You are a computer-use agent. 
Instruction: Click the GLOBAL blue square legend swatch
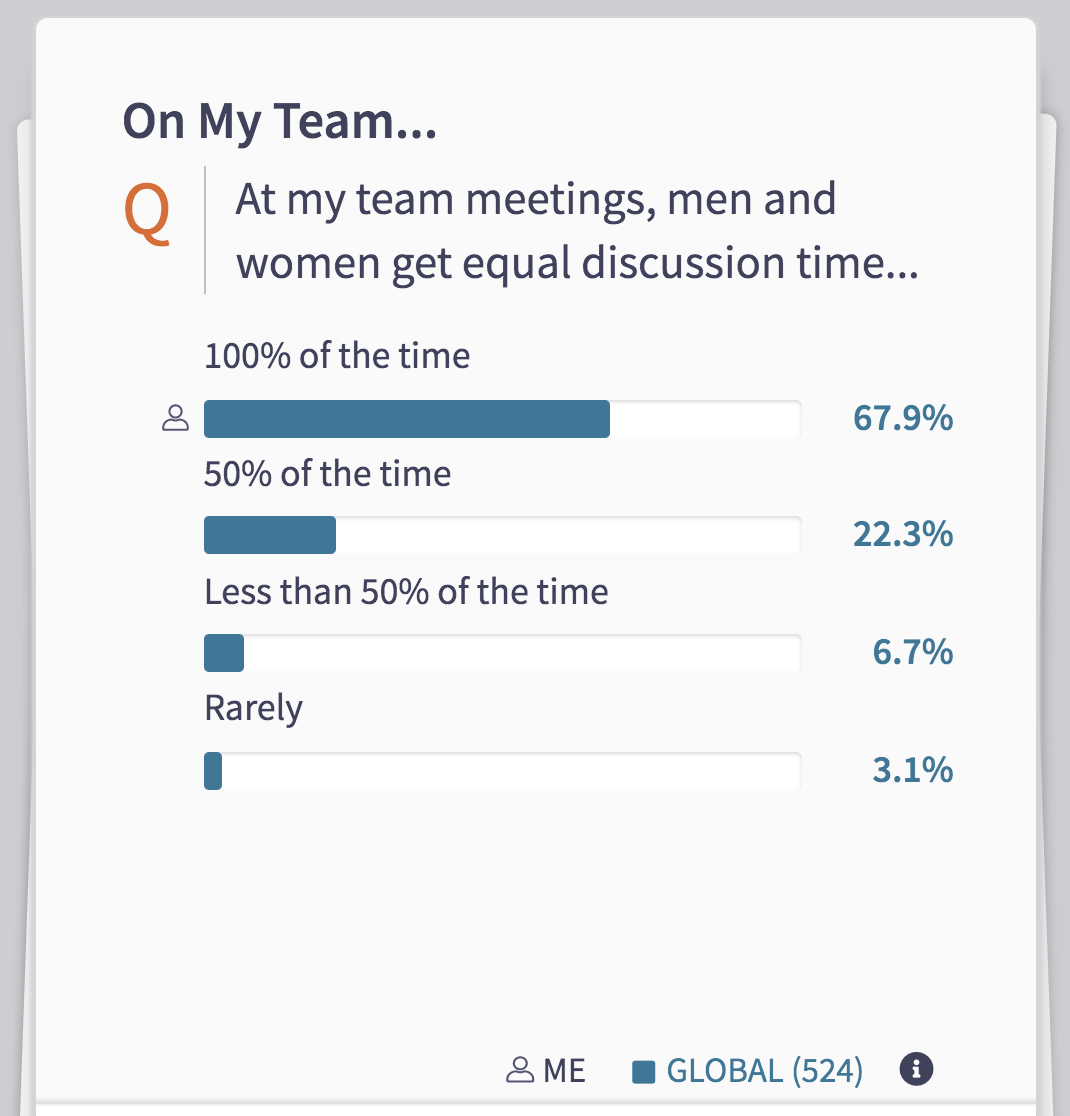tap(644, 1072)
